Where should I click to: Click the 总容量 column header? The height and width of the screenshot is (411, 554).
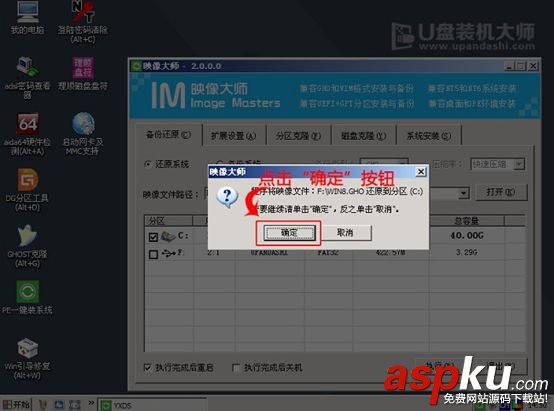point(466,221)
